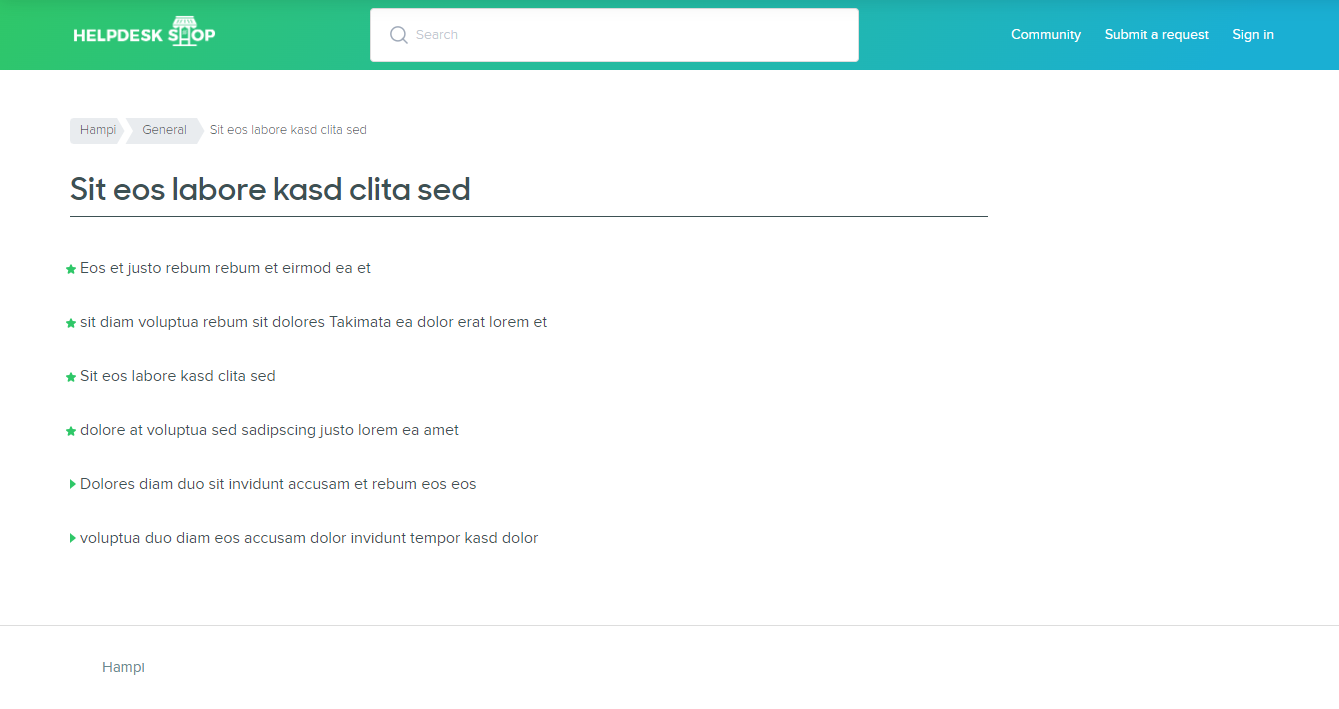This screenshot has width=1339, height=709.
Task: Open "sit diam voluptua rebum" article
Action: click(313, 322)
